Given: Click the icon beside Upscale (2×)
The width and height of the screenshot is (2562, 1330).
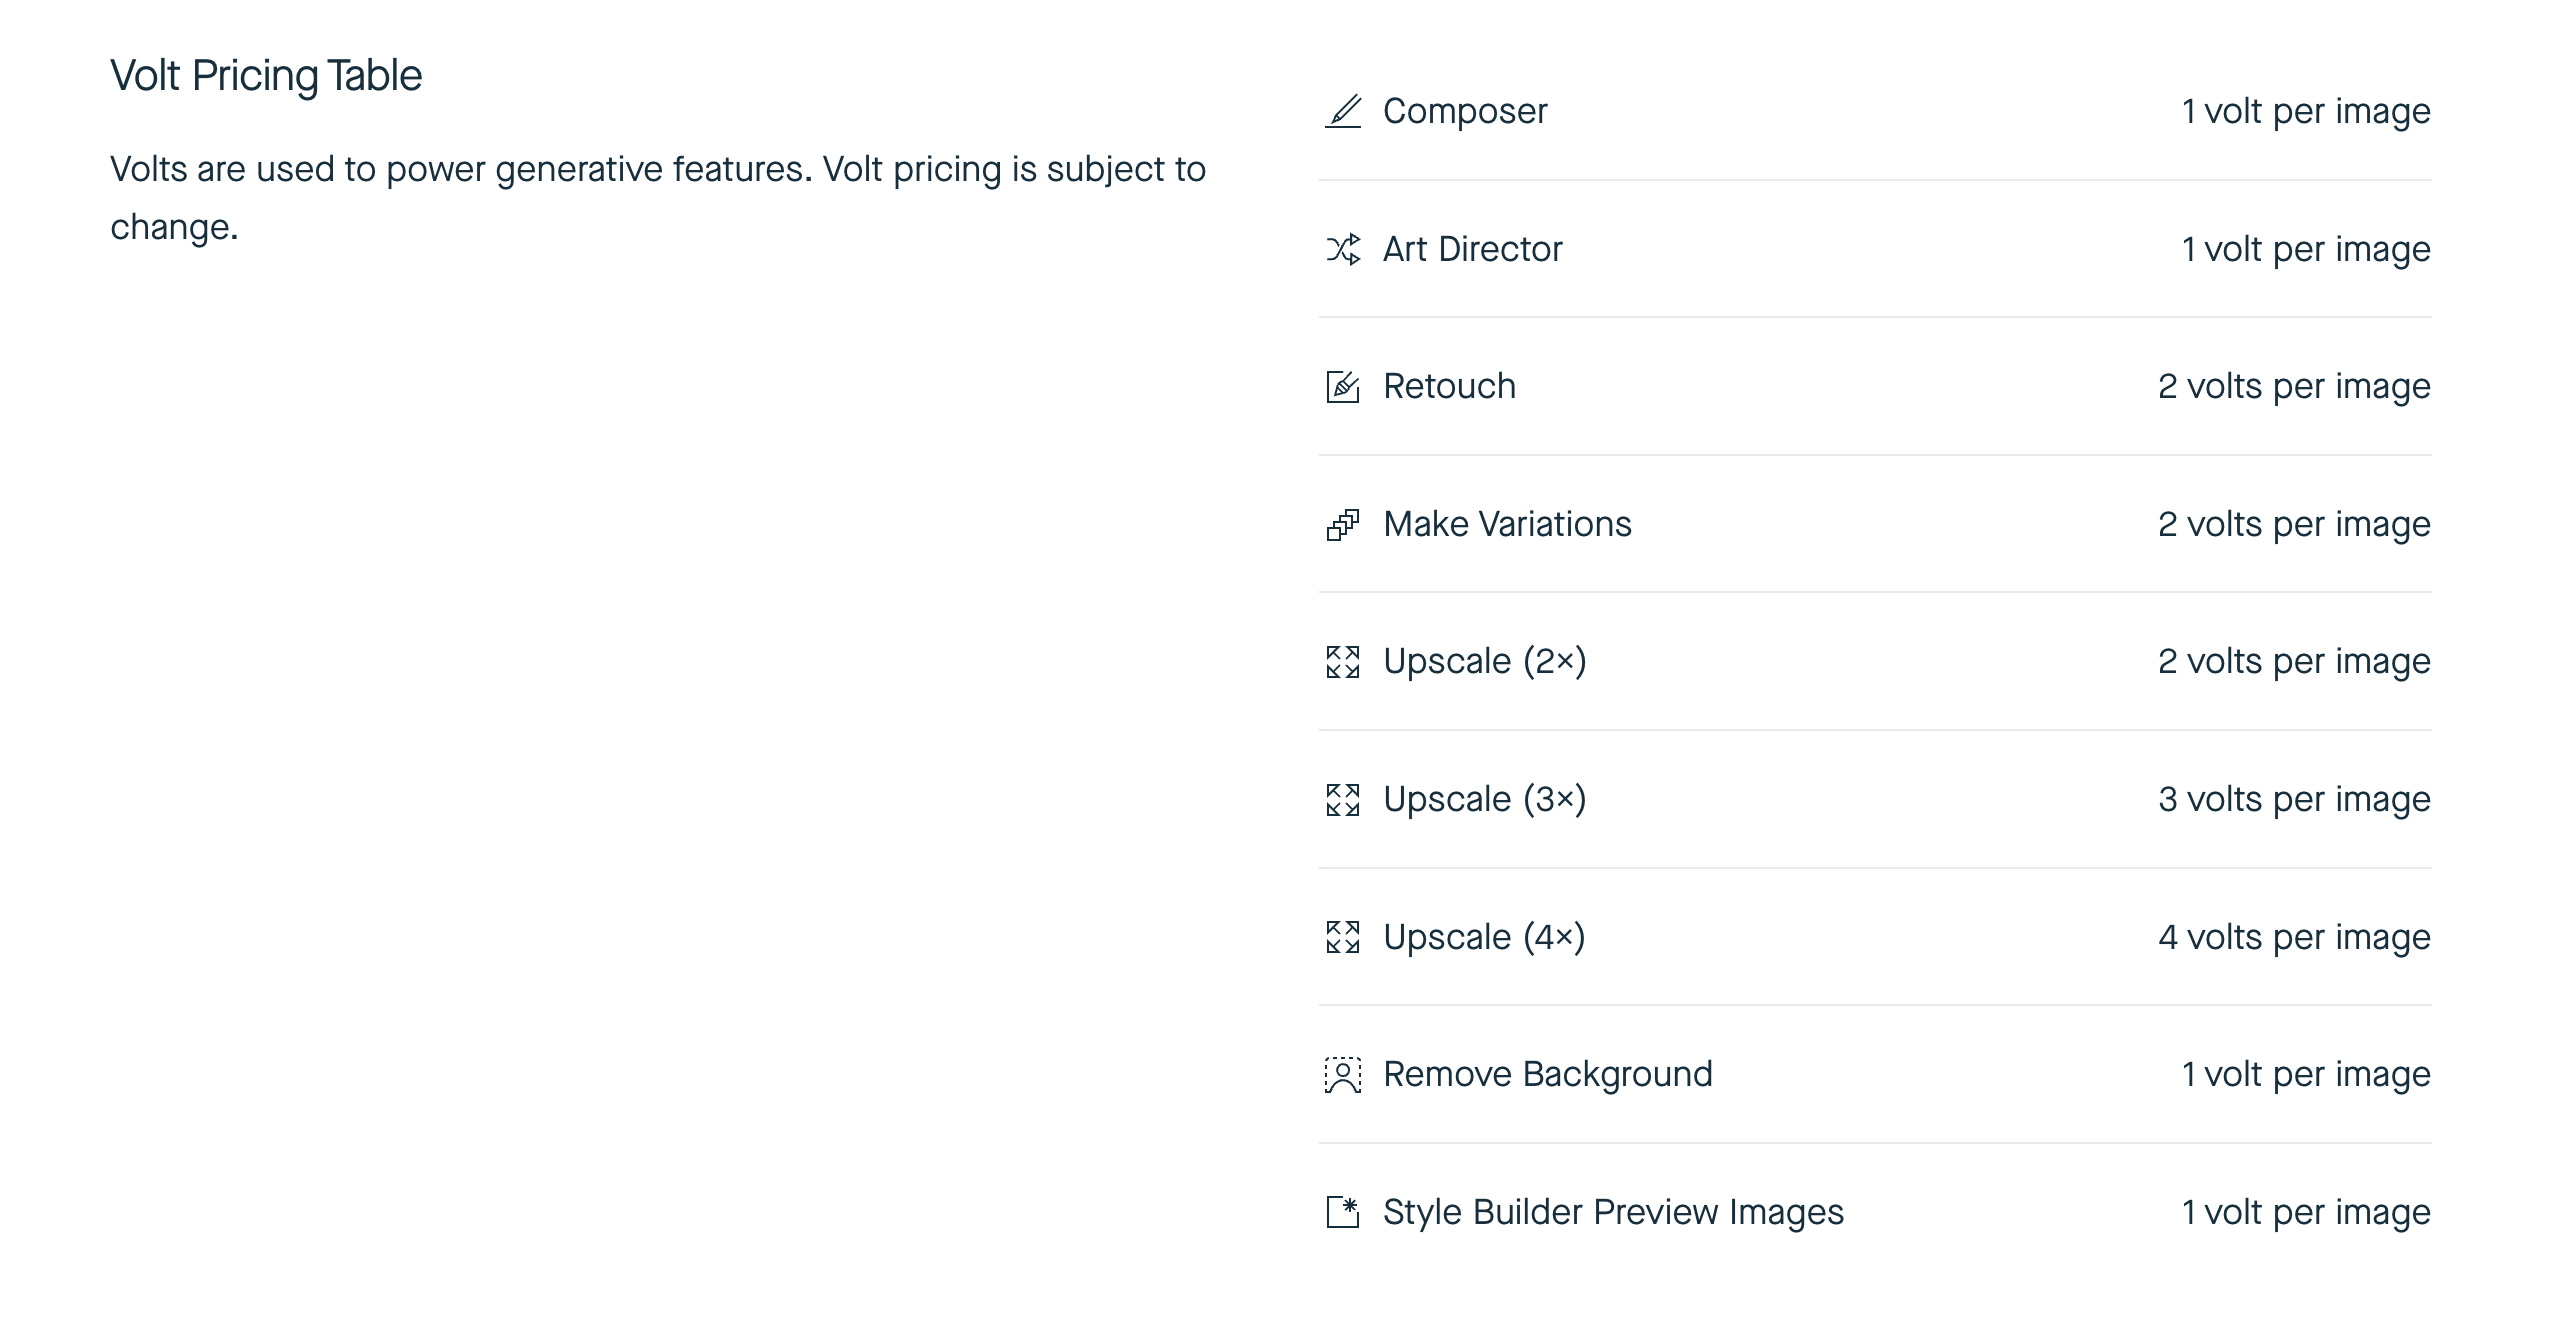Looking at the screenshot, I should coord(1343,662).
